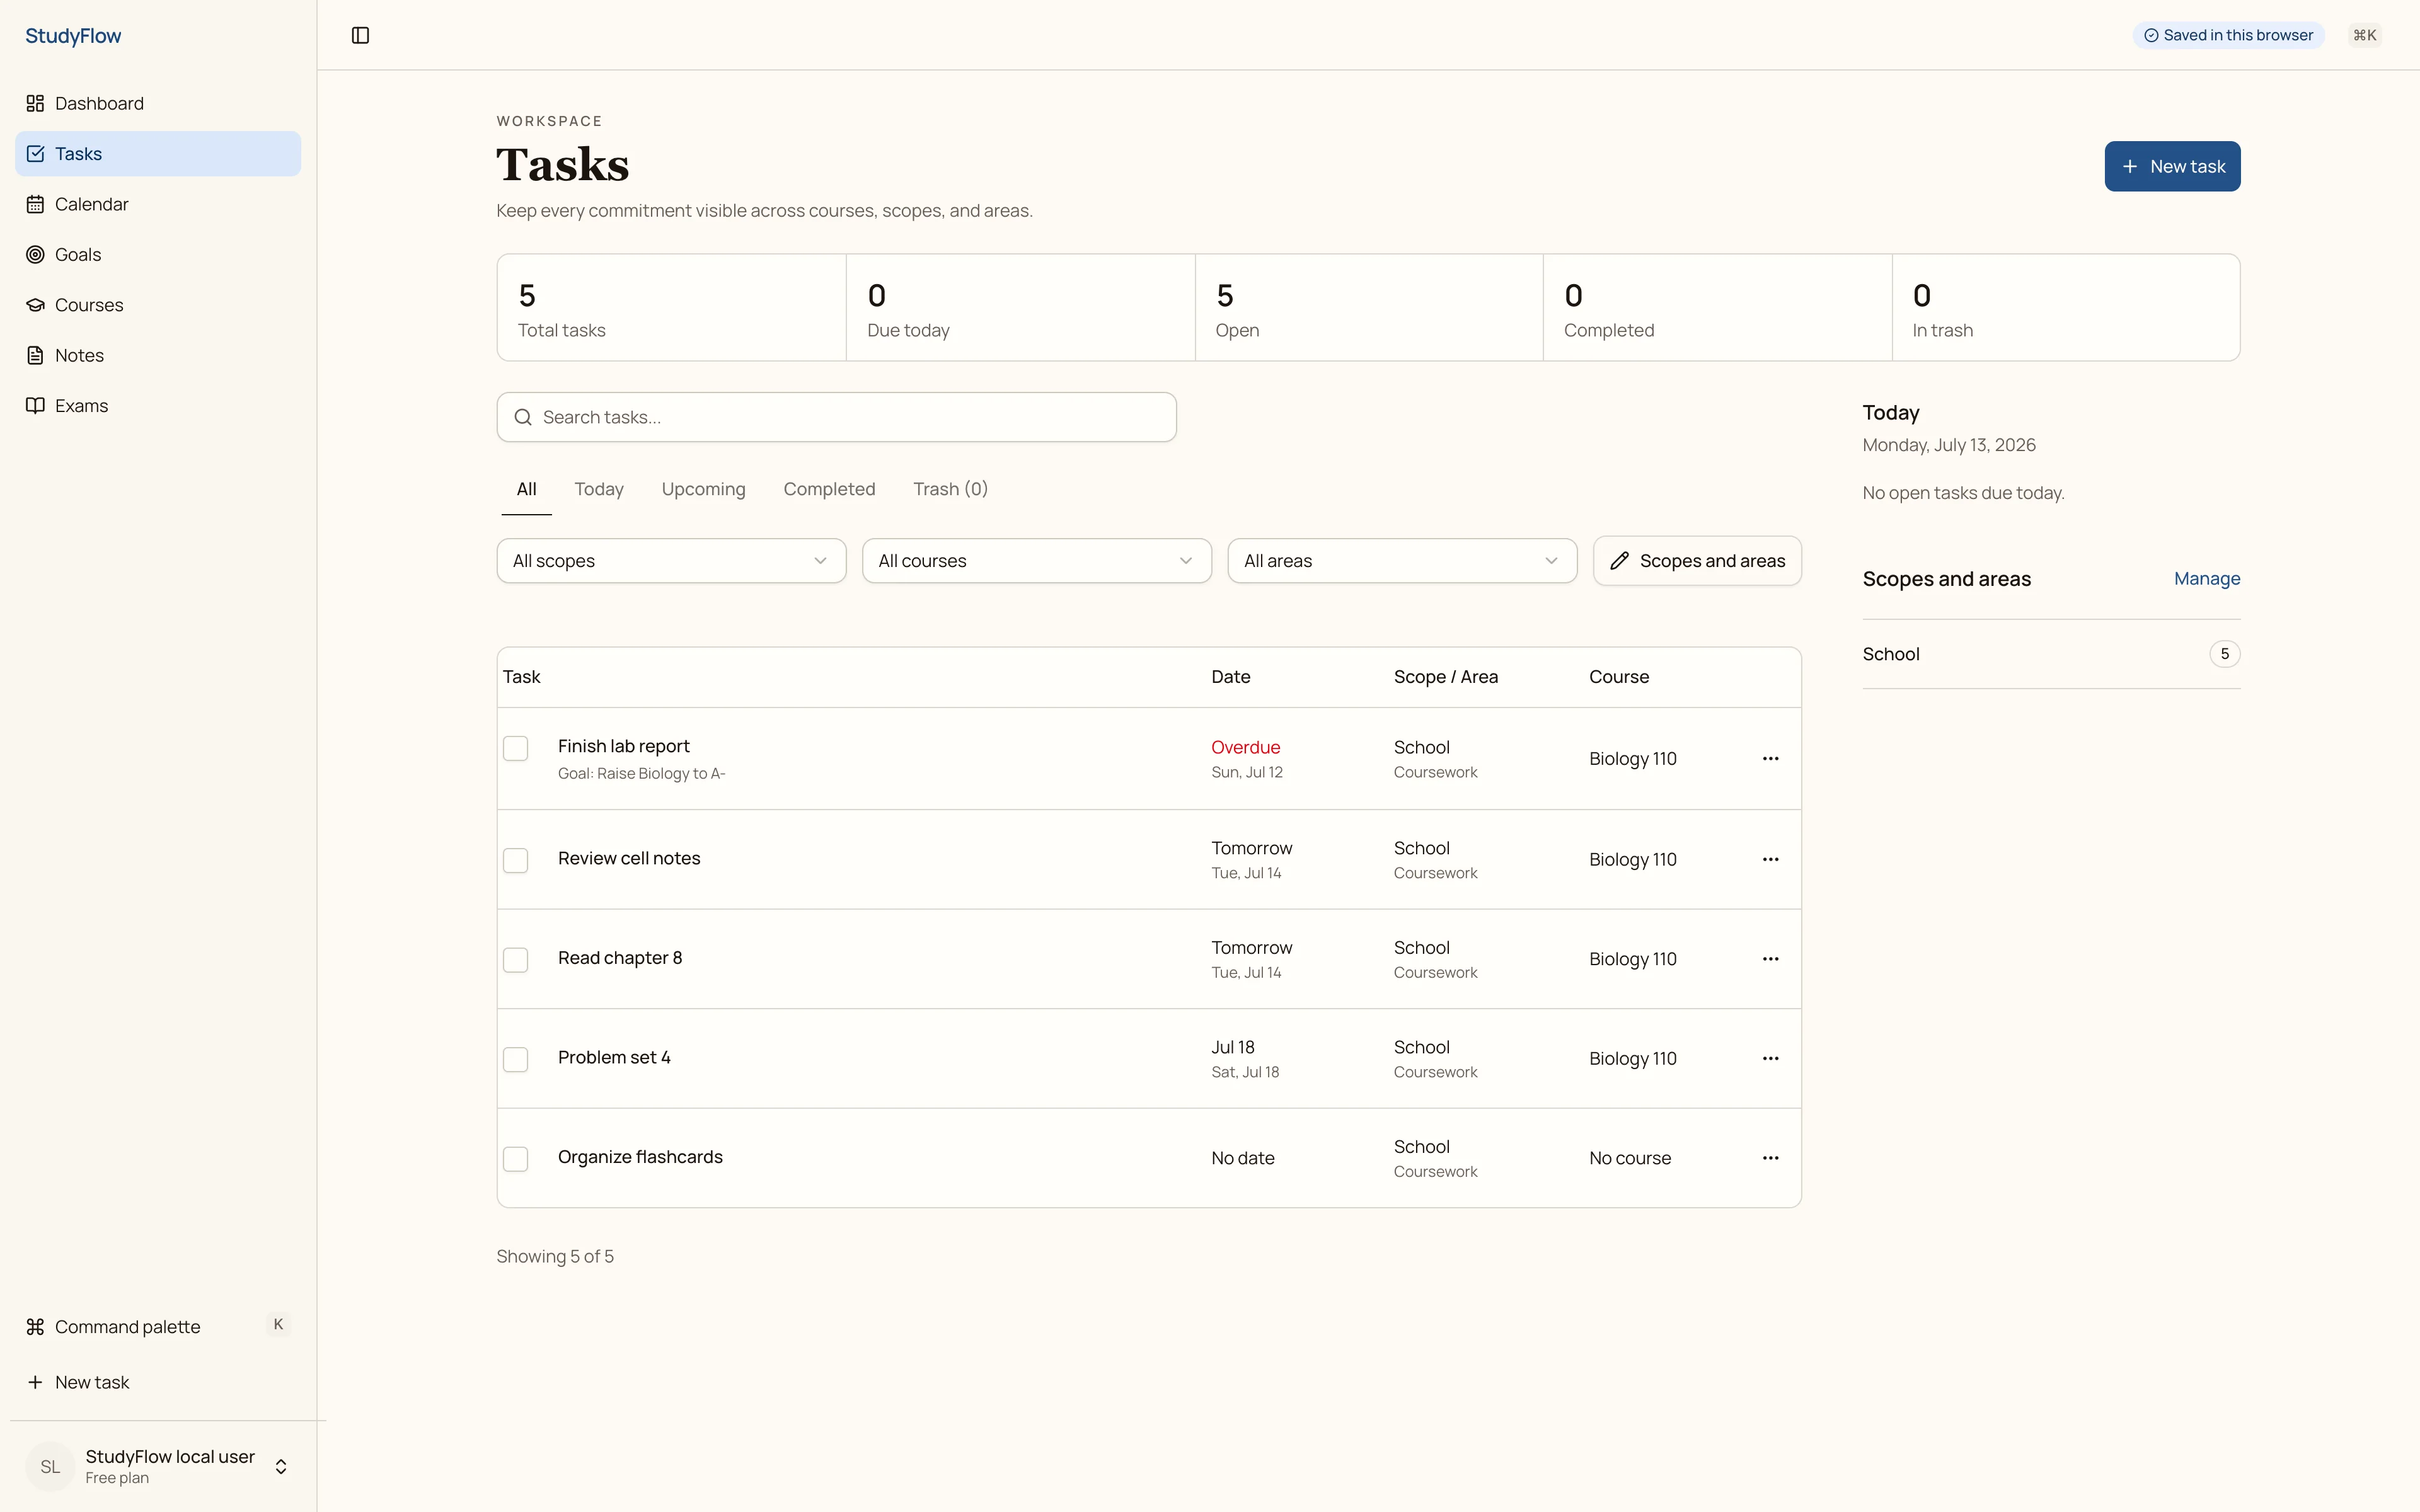Click New task in the sidebar
The height and width of the screenshot is (1512, 2420).
click(x=158, y=1382)
